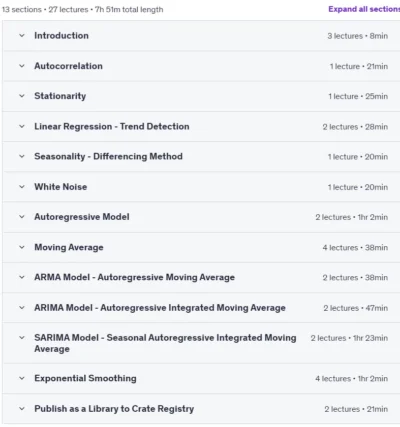Open Publish as a Library to Crate Registry

[x=114, y=409]
